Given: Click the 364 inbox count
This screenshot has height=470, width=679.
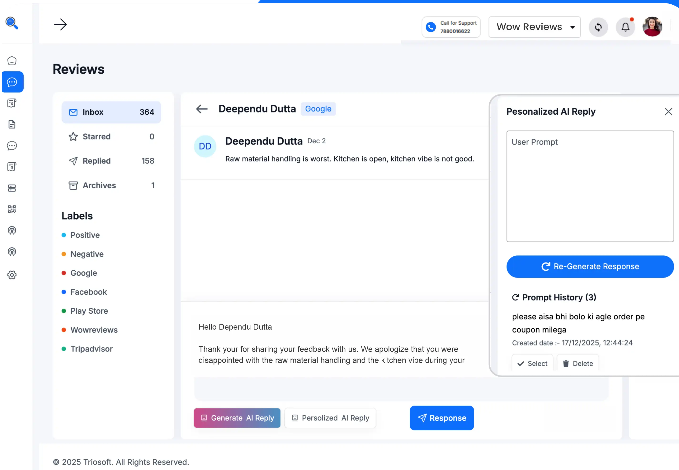Looking at the screenshot, I should [x=147, y=112].
